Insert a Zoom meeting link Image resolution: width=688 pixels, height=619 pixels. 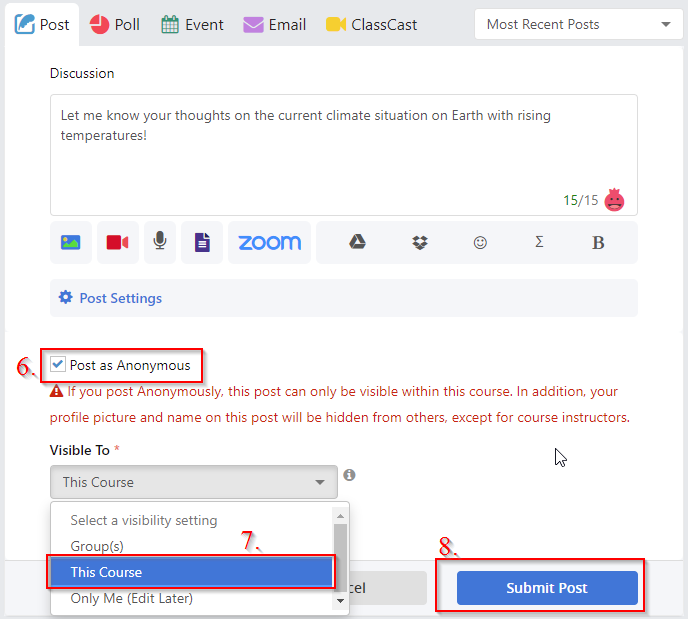click(x=269, y=243)
